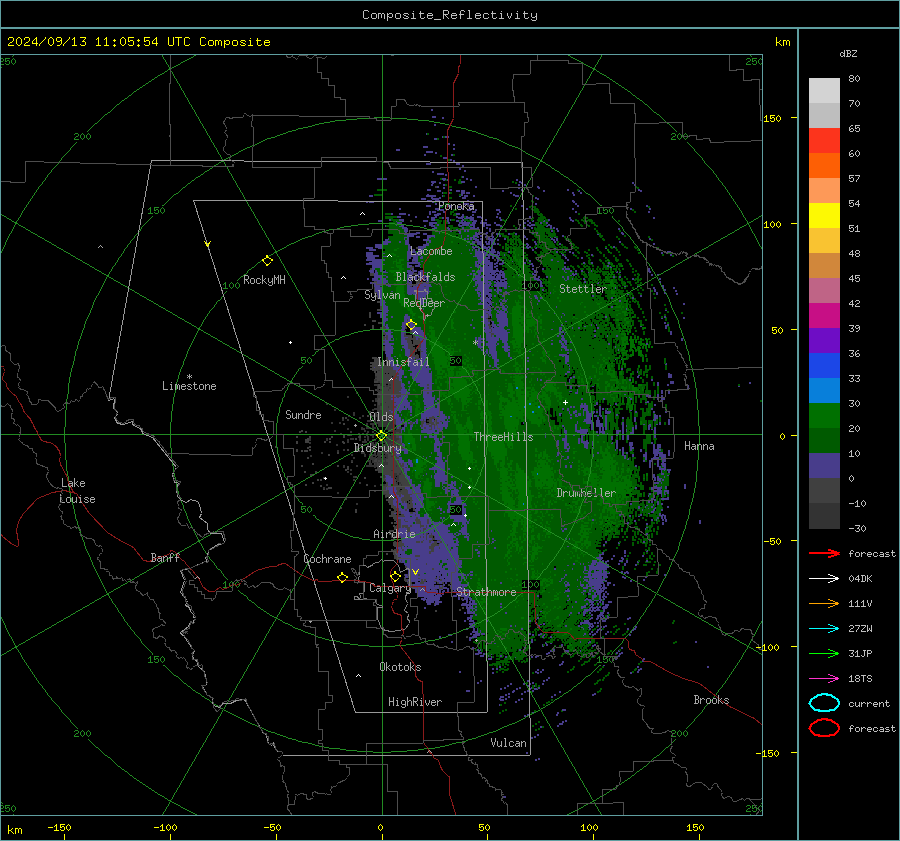900x841 pixels.
Task: Click the 10 dBZ purple color swatch
Action: pyautogui.click(x=824, y=466)
